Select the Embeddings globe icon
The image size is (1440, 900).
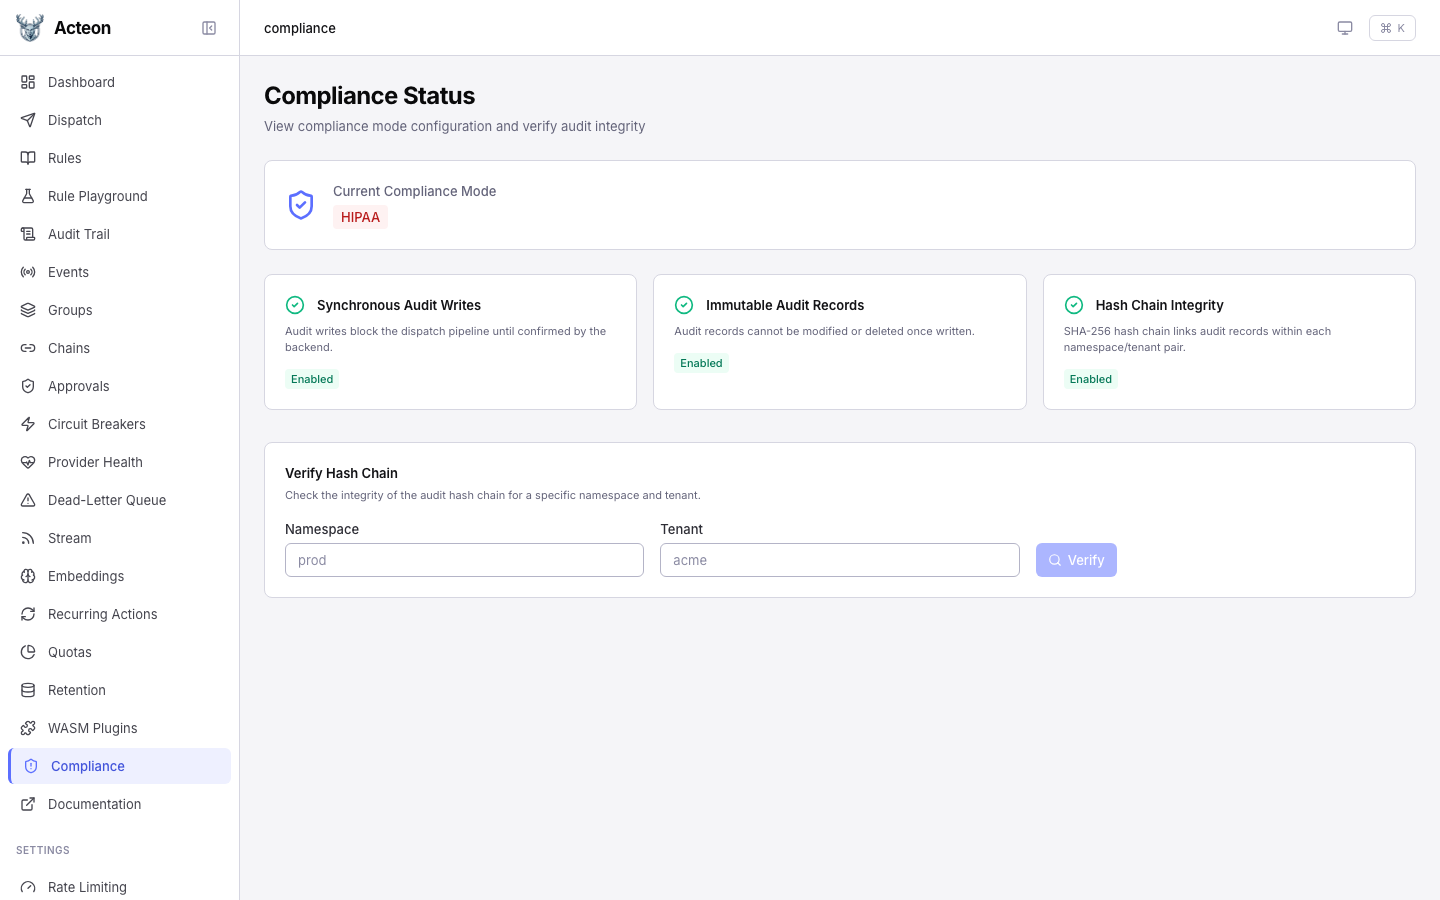point(28,576)
